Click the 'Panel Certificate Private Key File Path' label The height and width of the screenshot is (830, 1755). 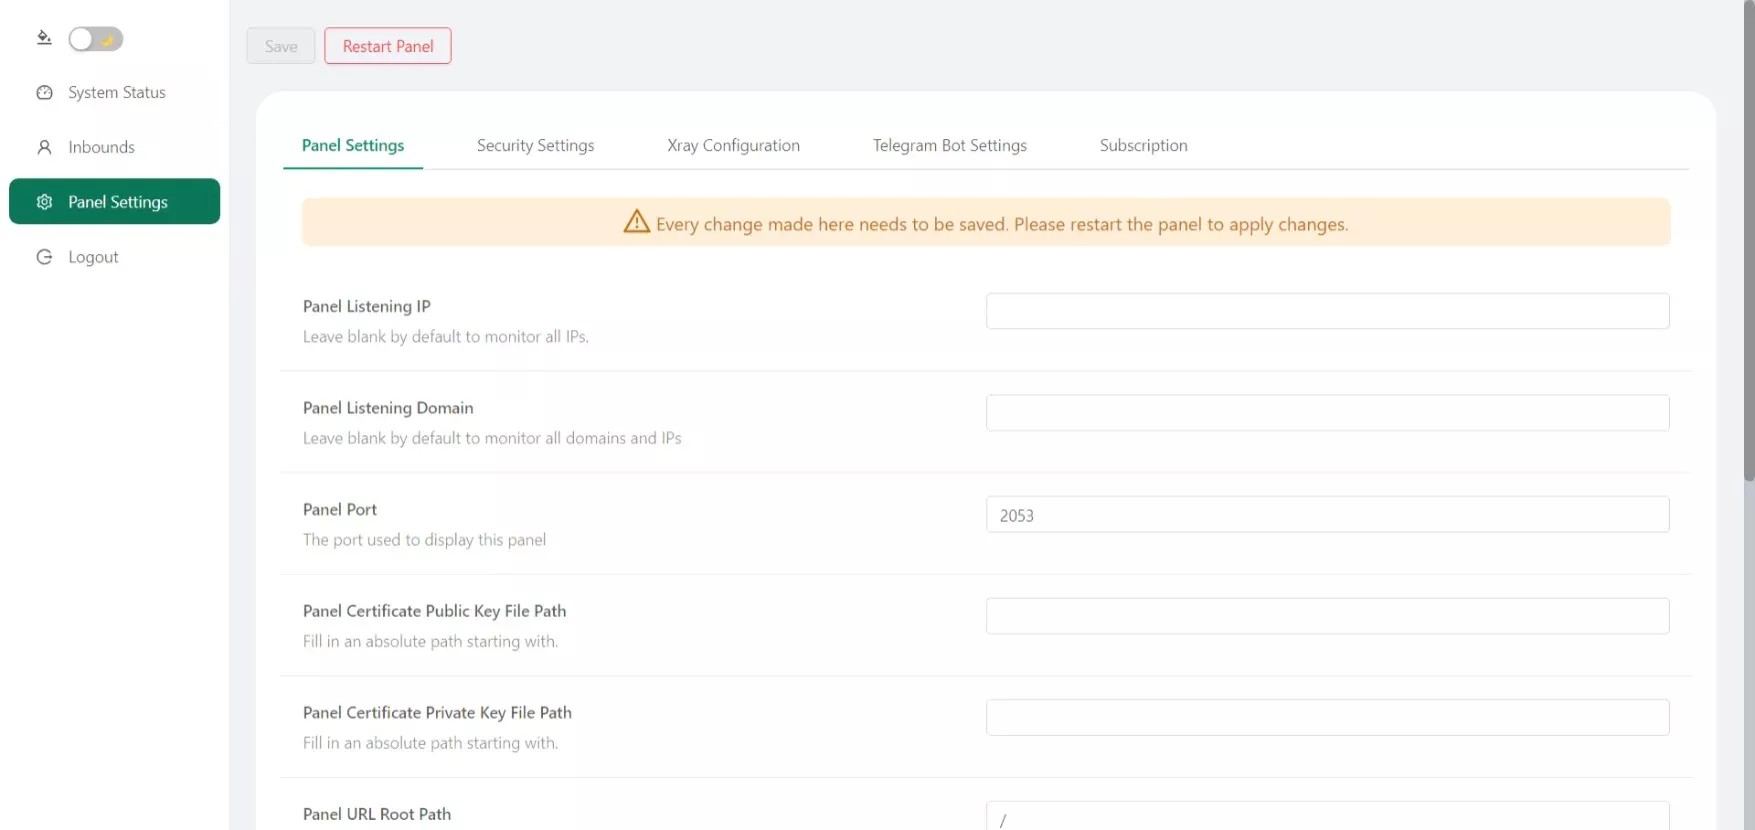(x=437, y=713)
